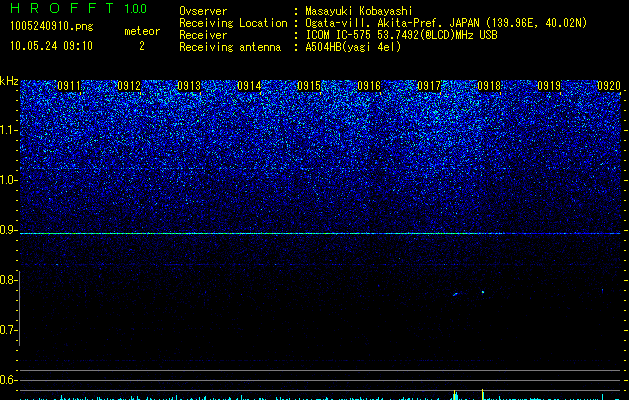Click the 1.1 kHz axis label
This screenshot has height=400, width=629.
click(8, 130)
